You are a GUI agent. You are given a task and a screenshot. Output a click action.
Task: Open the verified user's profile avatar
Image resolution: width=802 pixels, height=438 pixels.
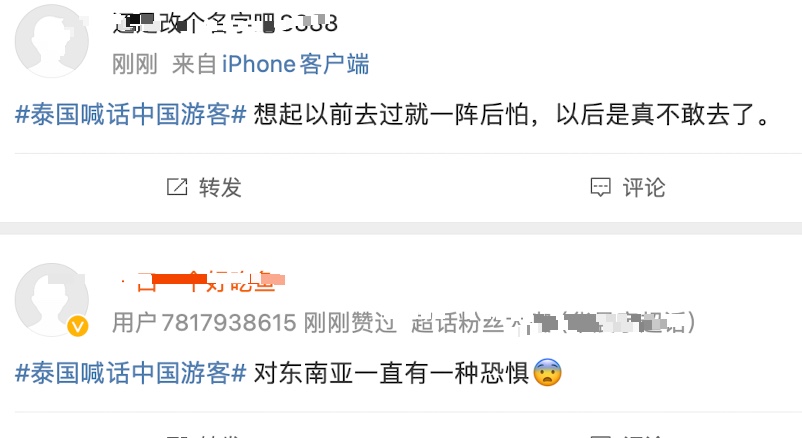(52, 300)
